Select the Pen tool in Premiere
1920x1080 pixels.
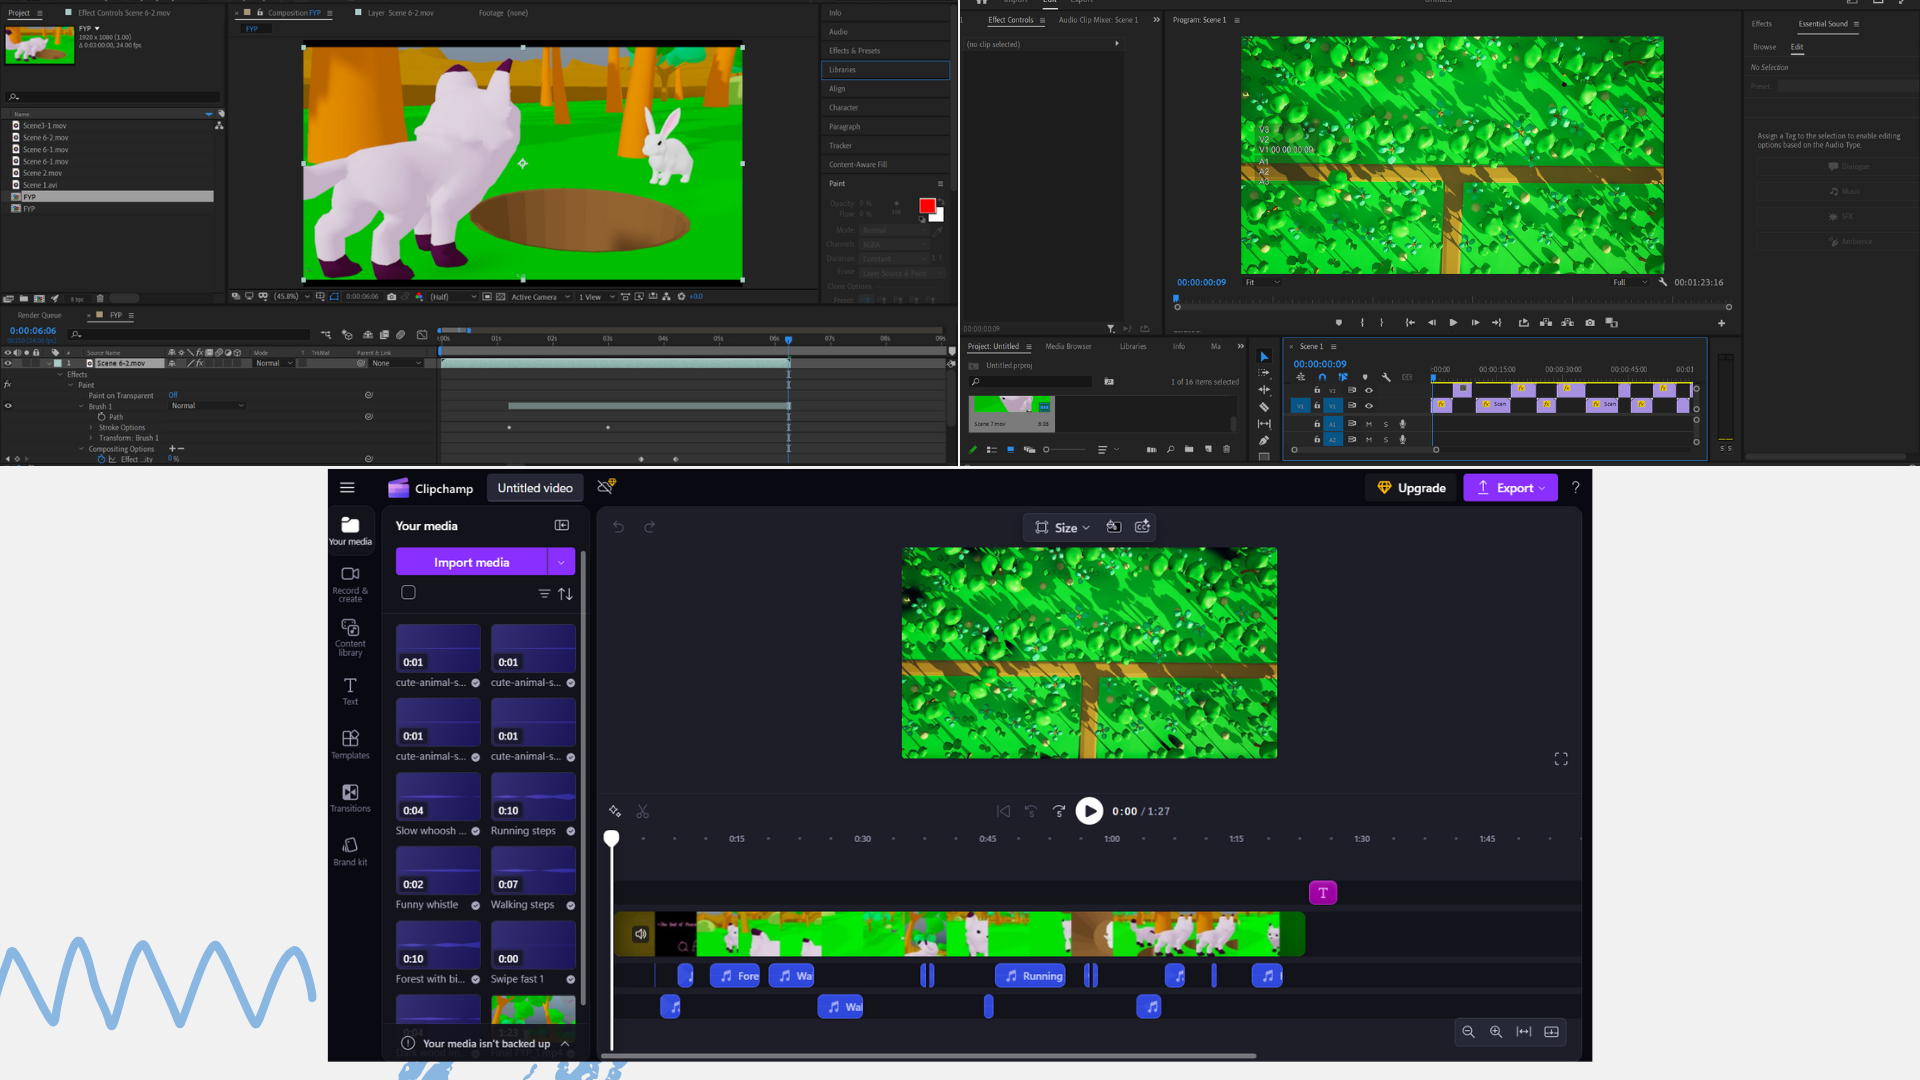tap(1264, 440)
